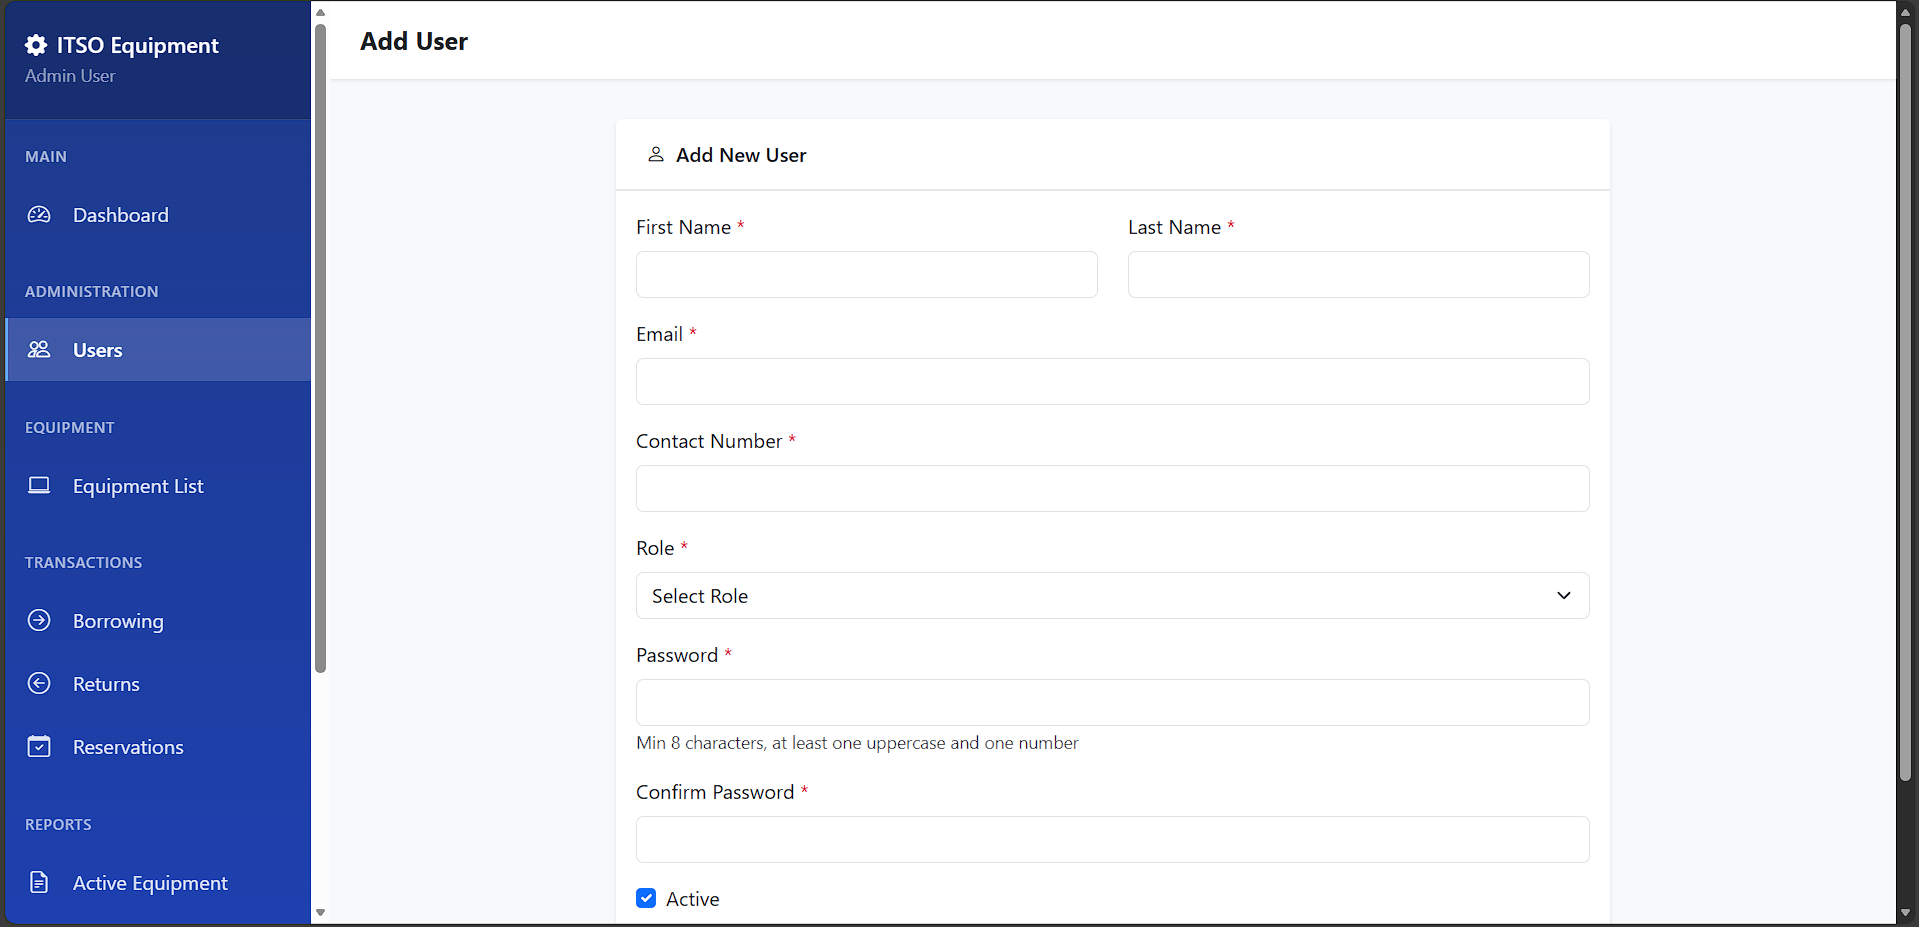Viewport: 1919px width, 927px height.
Task: Click the Equipment List laptop icon
Action: coord(39,486)
